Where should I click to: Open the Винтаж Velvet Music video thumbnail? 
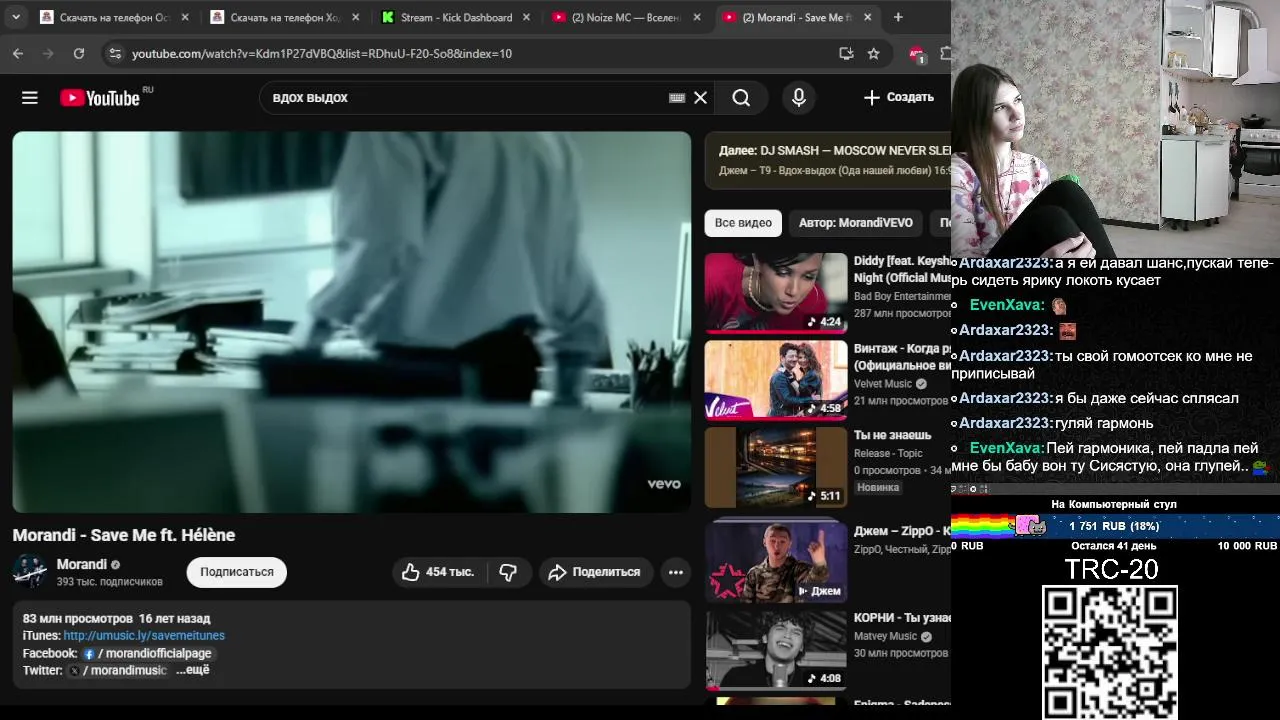(x=776, y=379)
